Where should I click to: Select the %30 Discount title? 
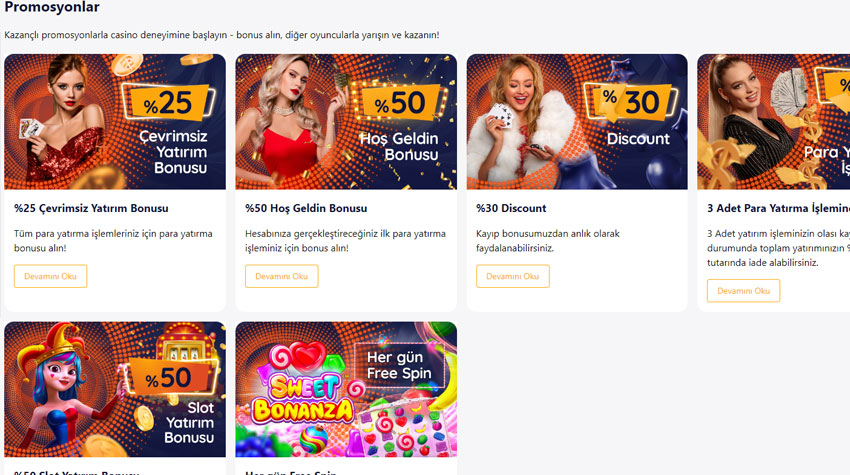click(511, 208)
